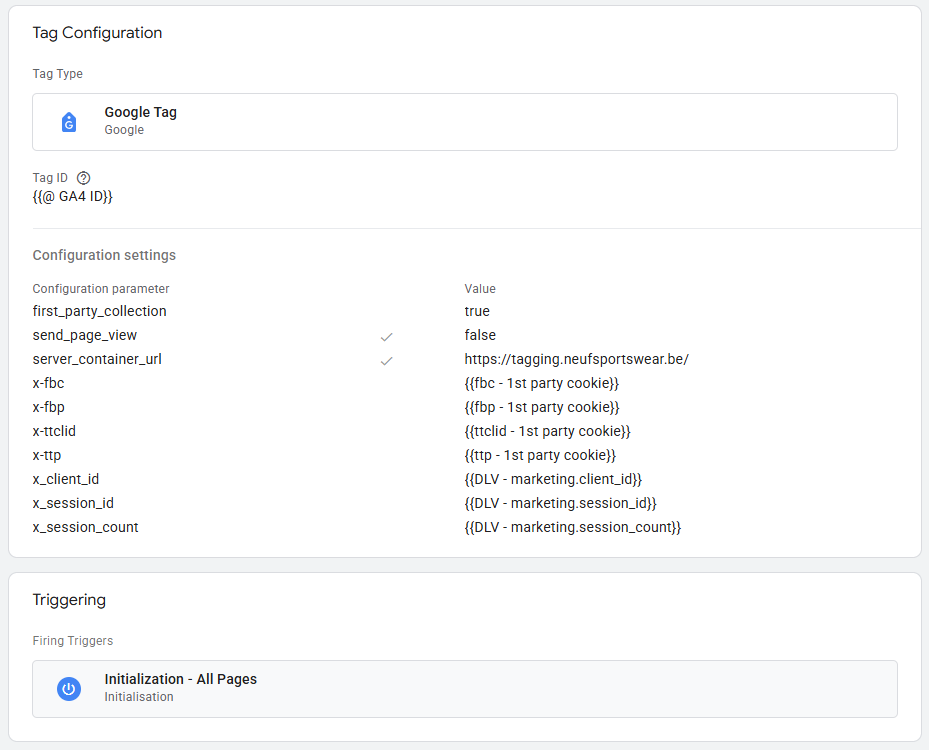Click the Initialization trigger power icon
Screen dimensions: 929x750
click(x=69, y=689)
